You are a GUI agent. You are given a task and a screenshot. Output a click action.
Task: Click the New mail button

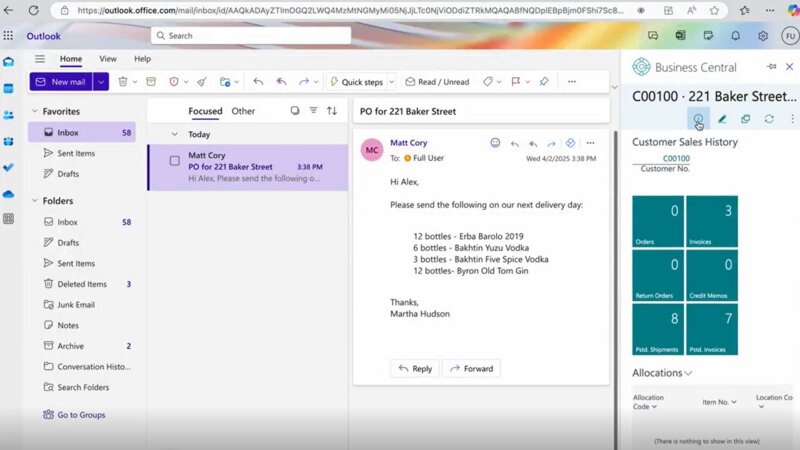61,82
